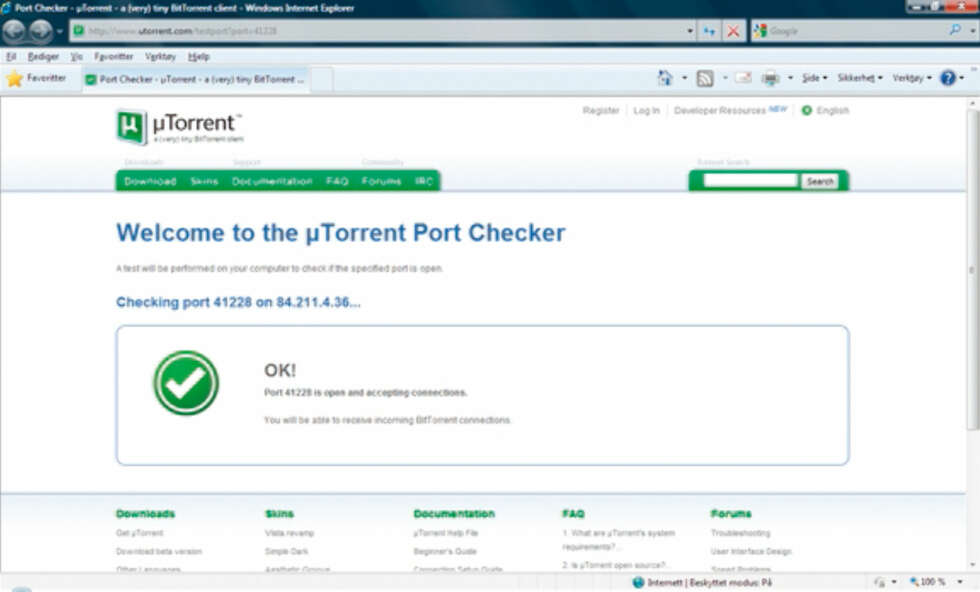The height and width of the screenshot is (592, 980).
Task: Click the vertical page scrollbar
Action: point(972,269)
